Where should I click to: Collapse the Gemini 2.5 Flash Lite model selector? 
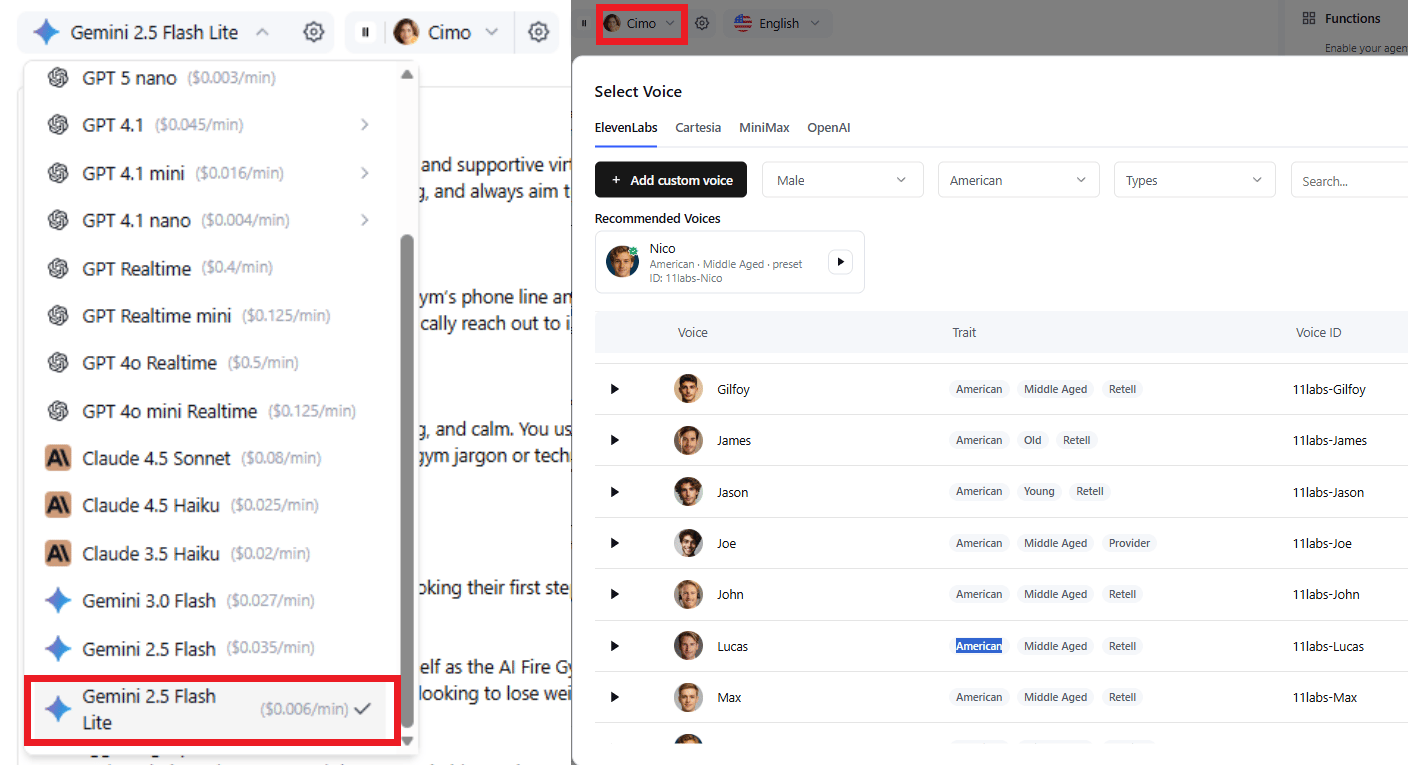click(x=262, y=32)
